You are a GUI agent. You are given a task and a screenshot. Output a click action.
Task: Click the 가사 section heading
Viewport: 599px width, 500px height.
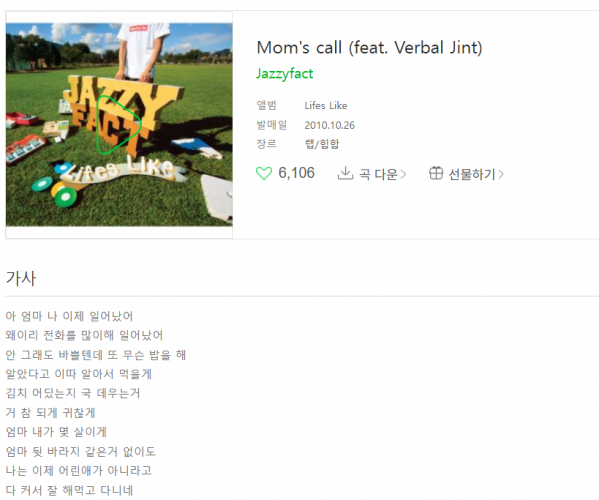coord(21,278)
